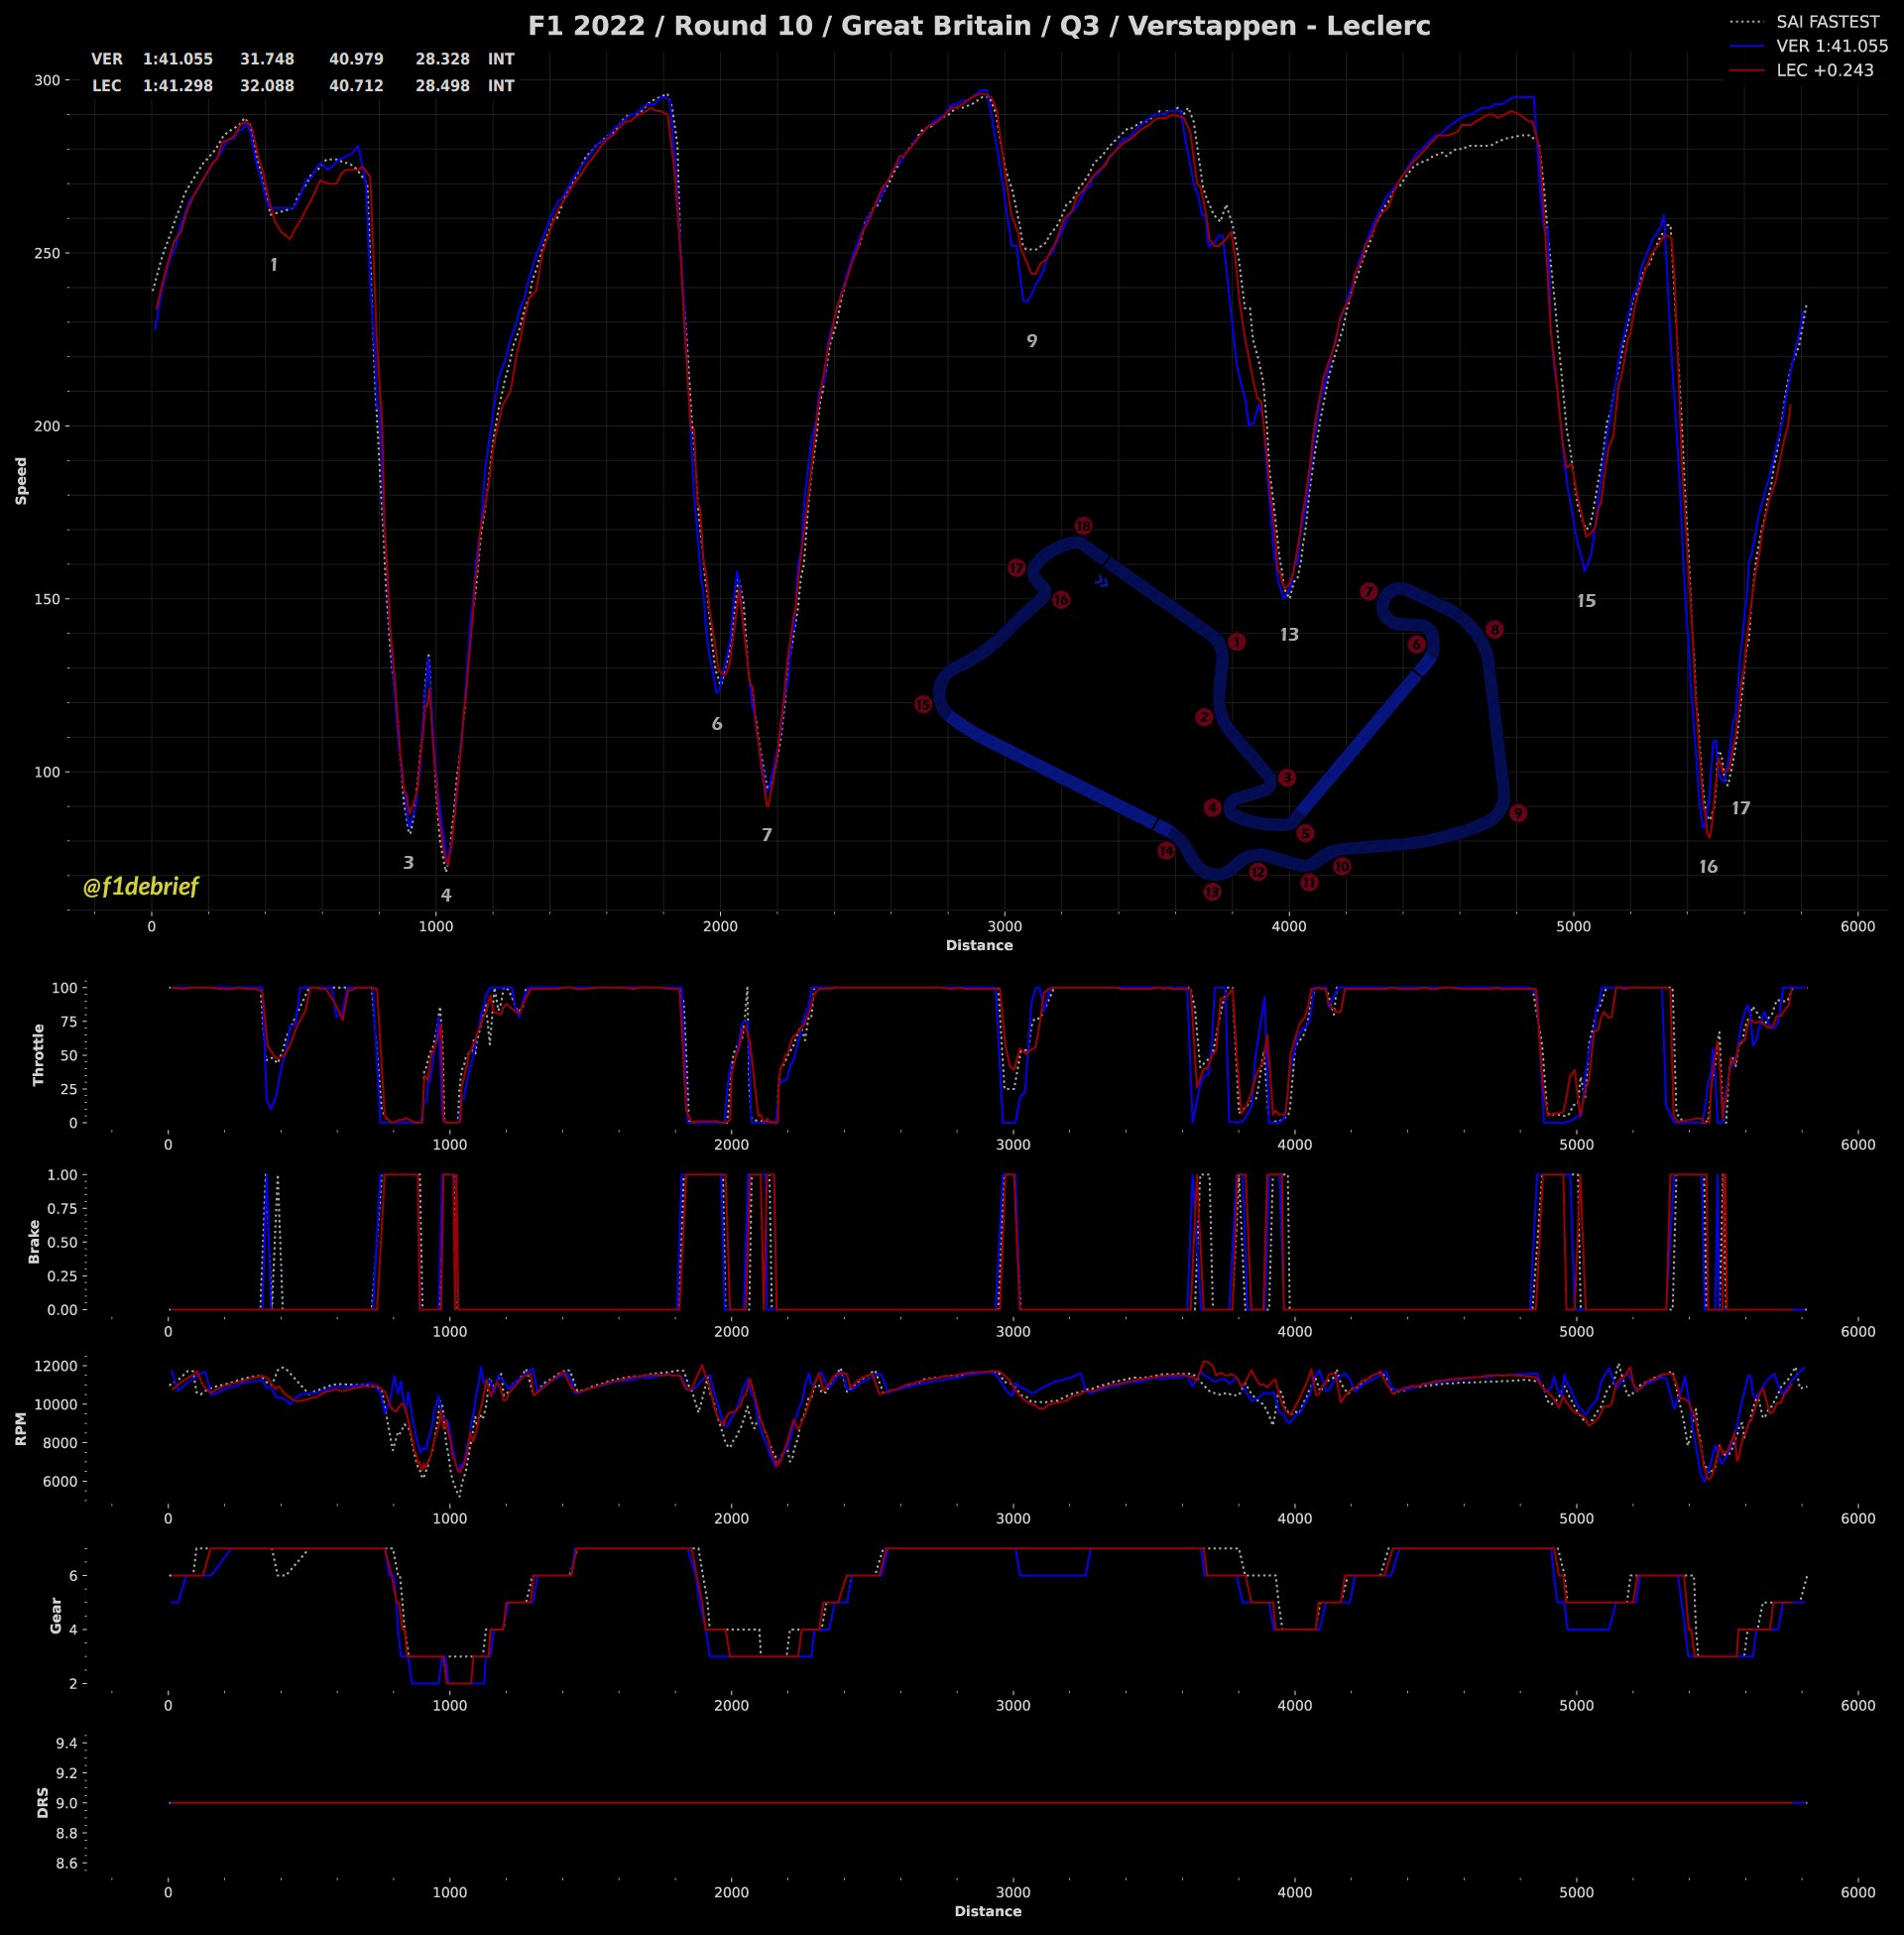This screenshot has width=1904, height=1935.
Task: Click the grey corner 1 label on speed trace
Action: (x=274, y=265)
